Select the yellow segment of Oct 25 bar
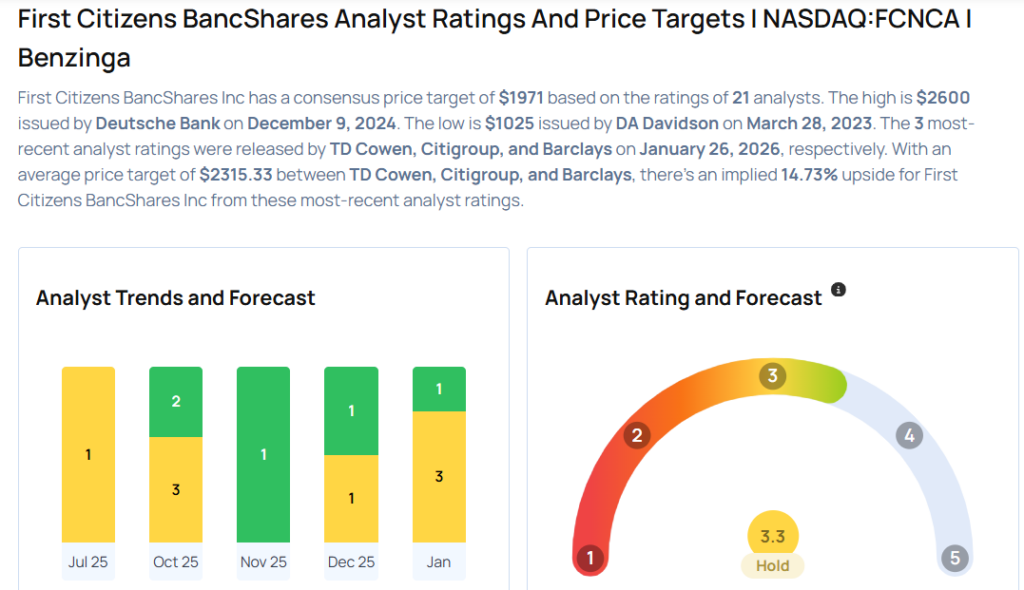The image size is (1024, 590). pos(176,489)
